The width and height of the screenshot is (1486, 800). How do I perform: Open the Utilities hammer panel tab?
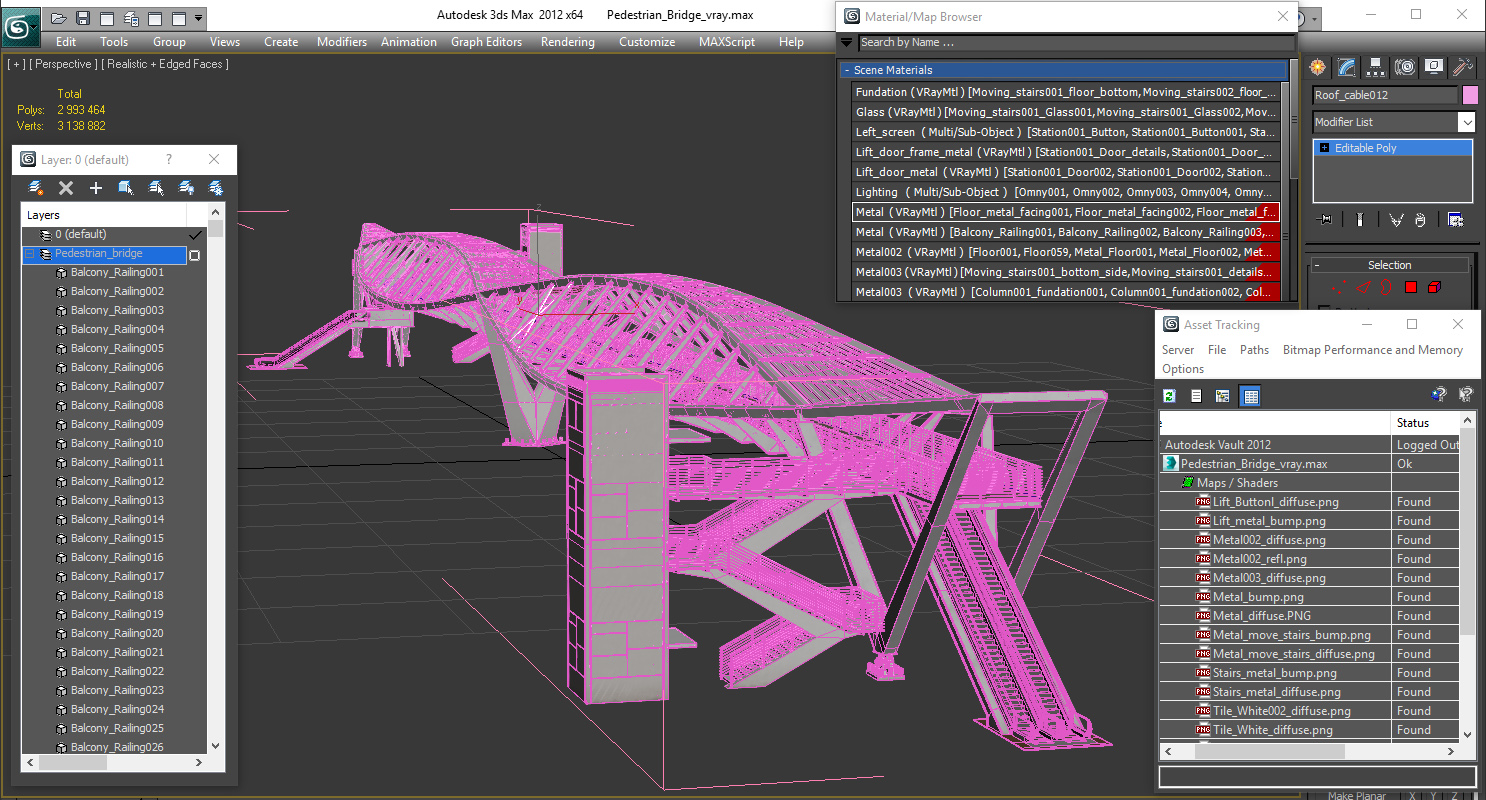point(1463,67)
